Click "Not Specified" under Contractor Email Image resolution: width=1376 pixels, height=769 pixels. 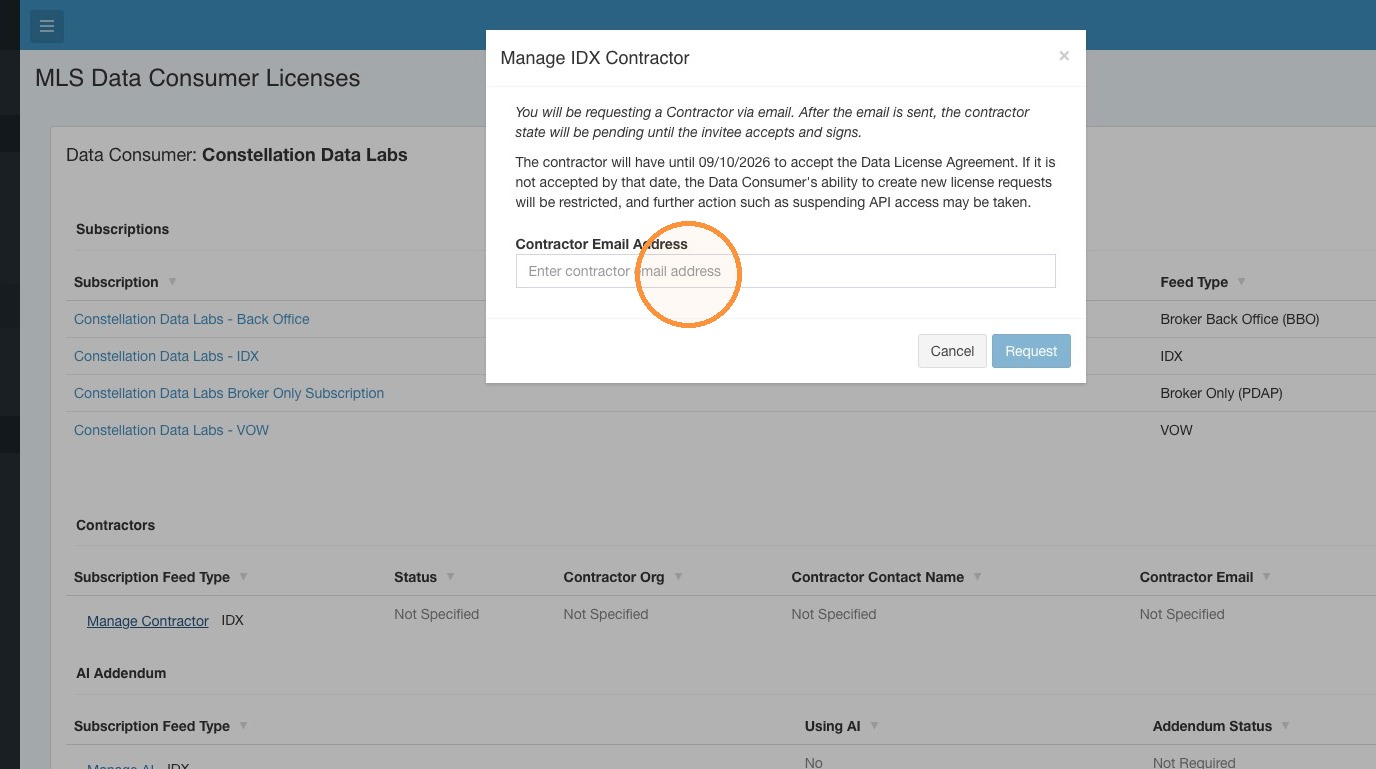(x=1182, y=614)
